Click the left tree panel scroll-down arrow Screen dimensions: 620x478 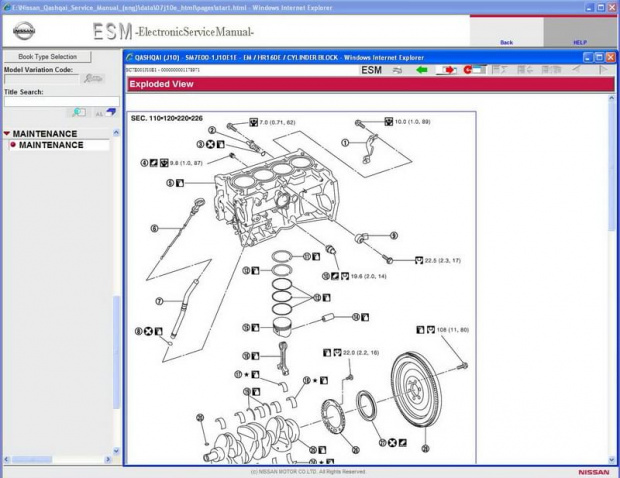(x=116, y=450)
